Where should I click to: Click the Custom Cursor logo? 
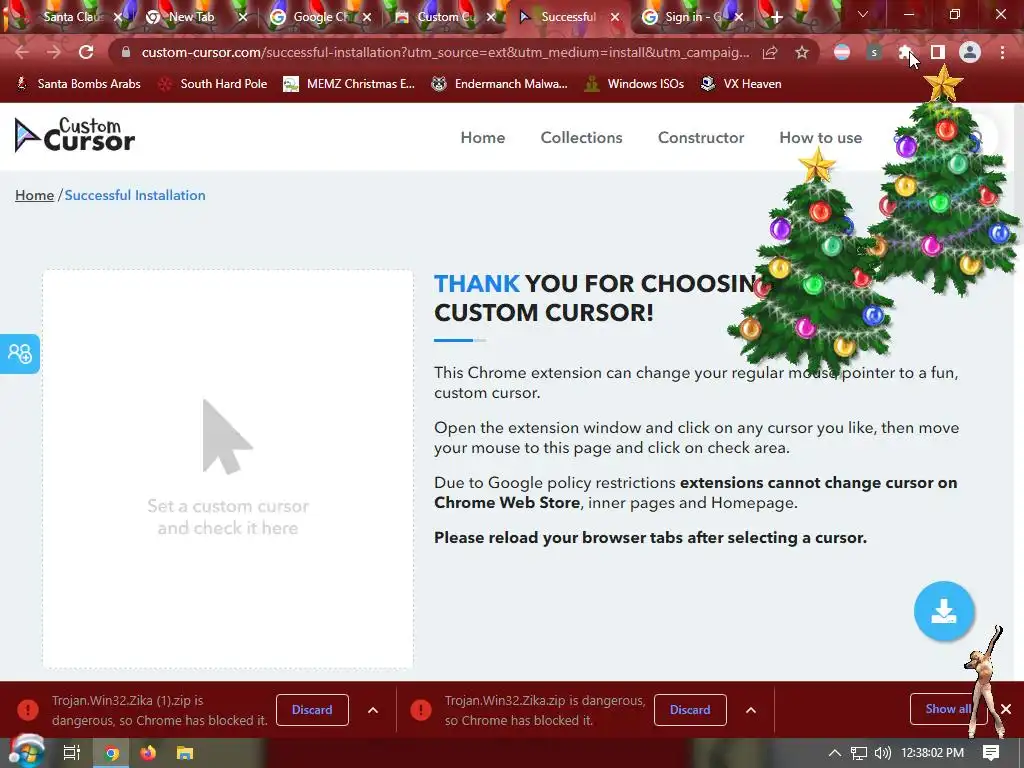pyautogui.click(x=74, y=135)
